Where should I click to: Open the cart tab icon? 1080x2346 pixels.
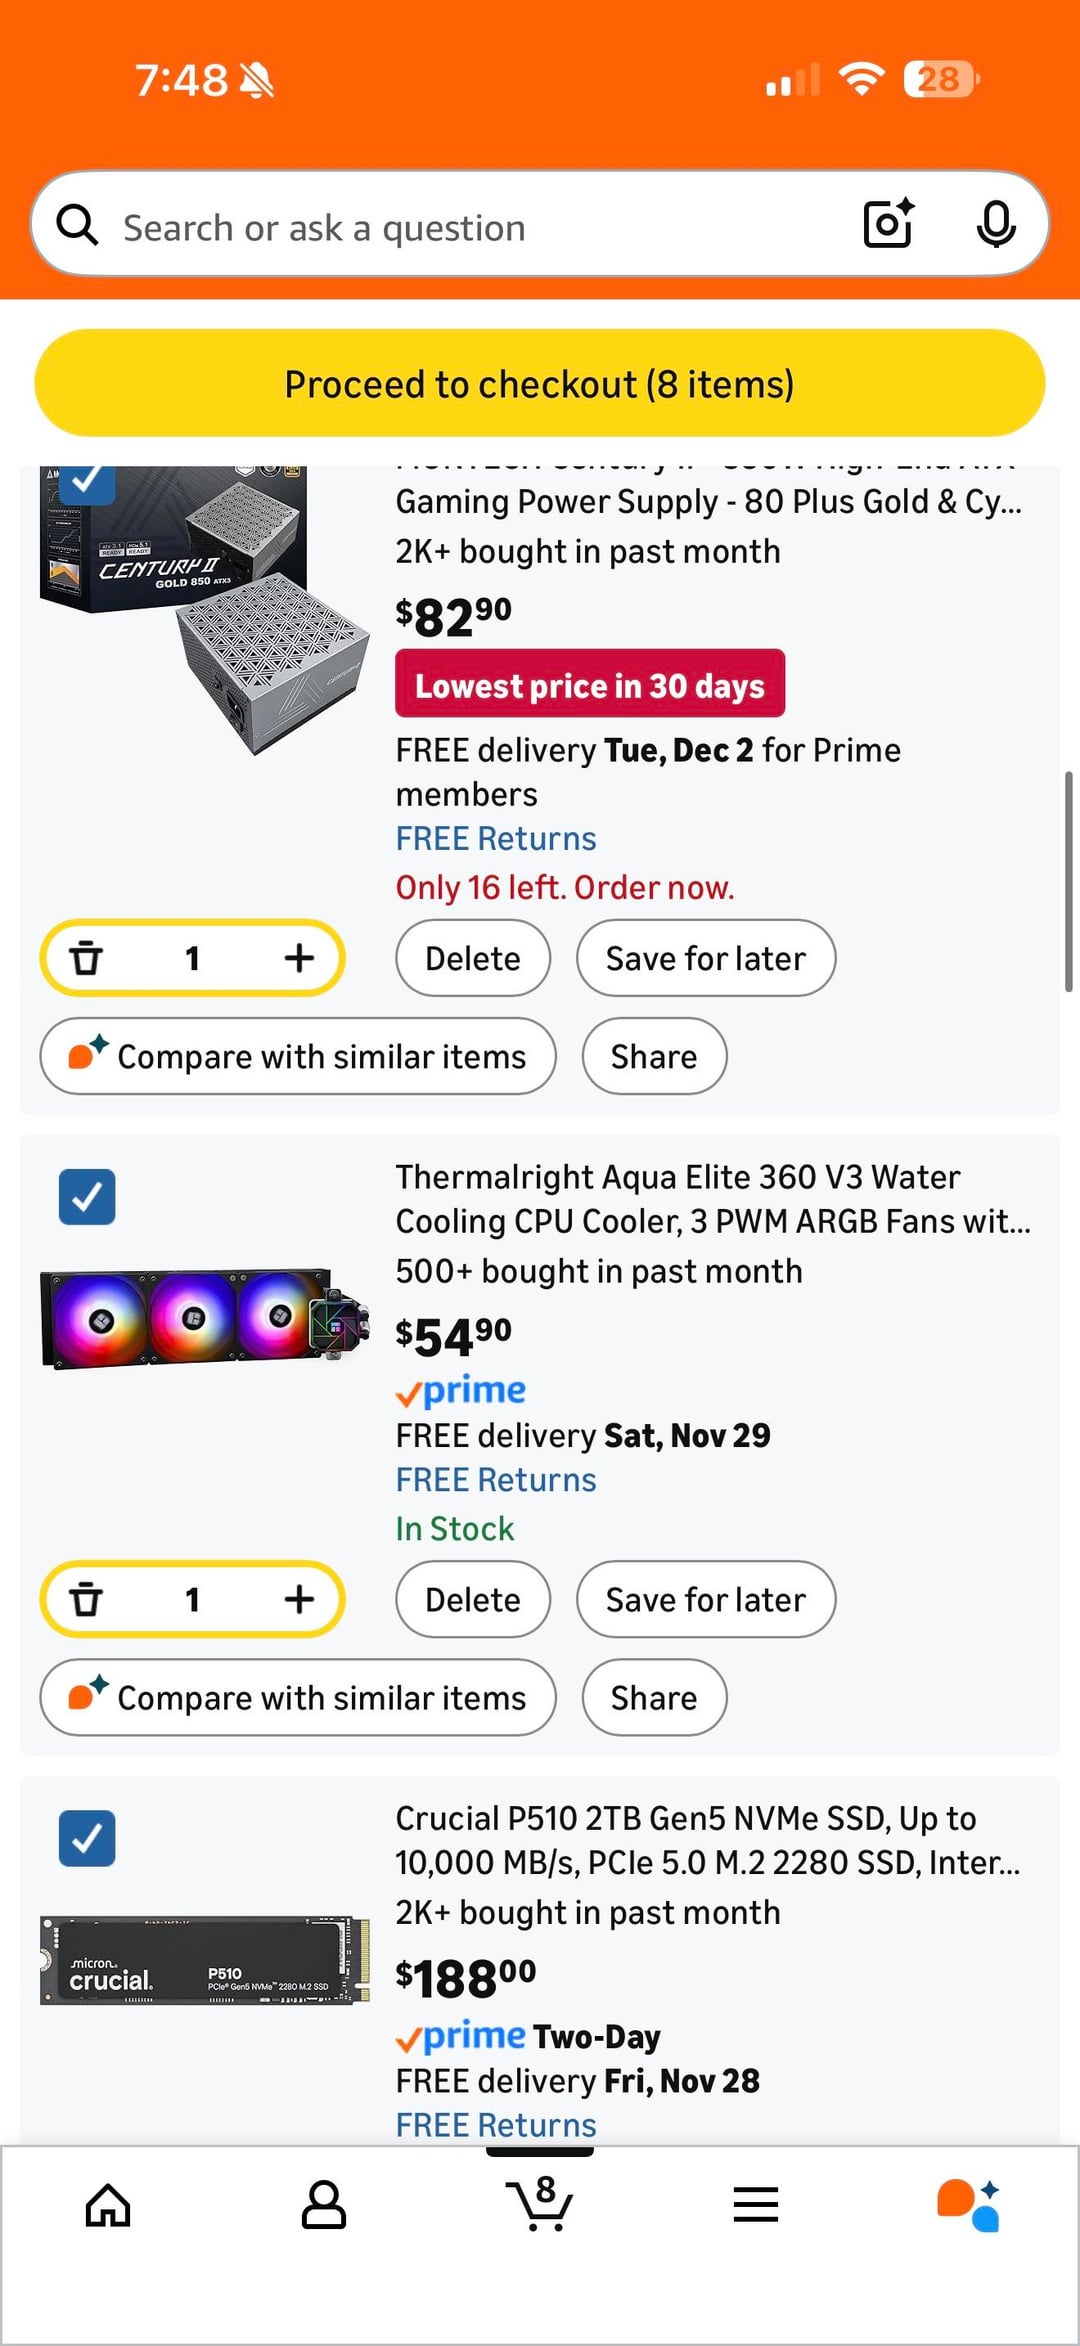pos(540,2203)
